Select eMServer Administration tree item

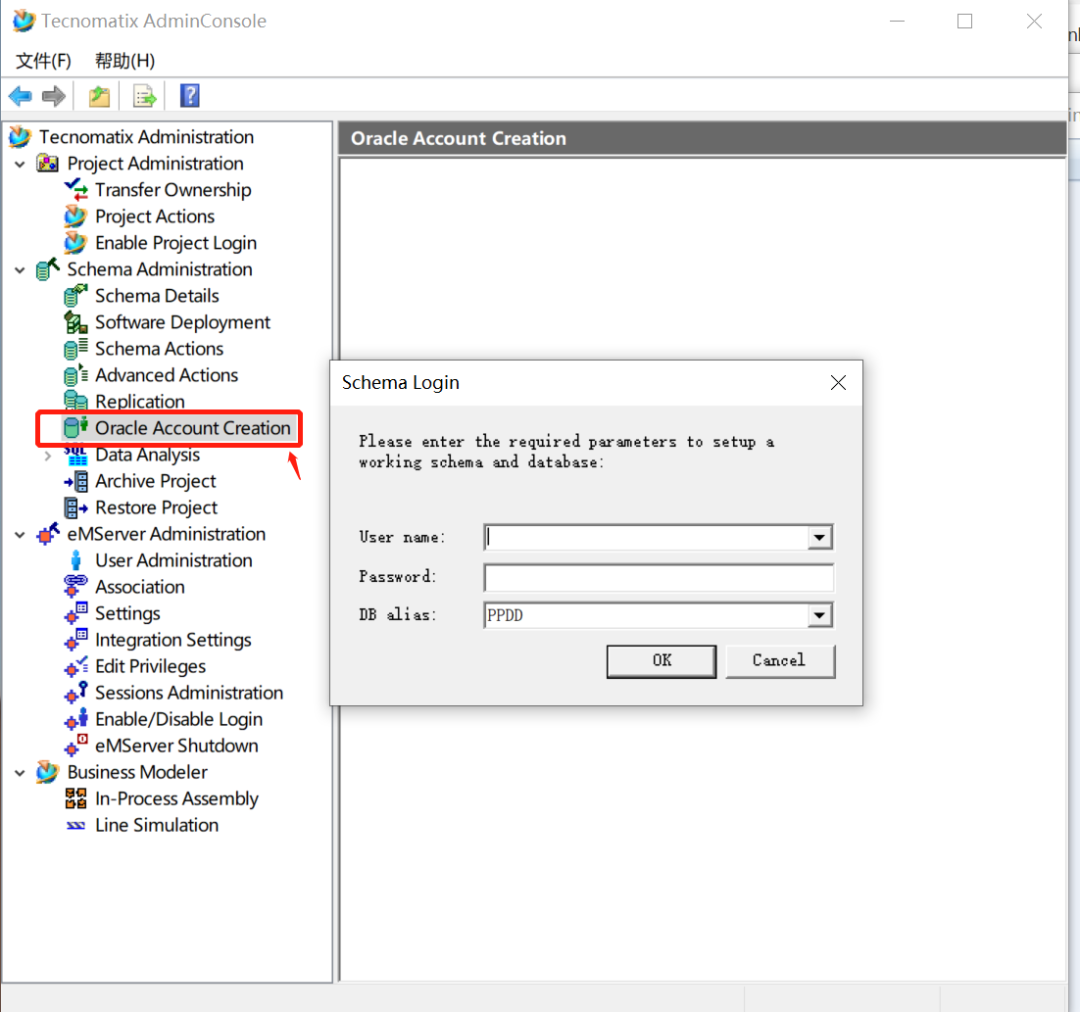[x=166, y=534]
